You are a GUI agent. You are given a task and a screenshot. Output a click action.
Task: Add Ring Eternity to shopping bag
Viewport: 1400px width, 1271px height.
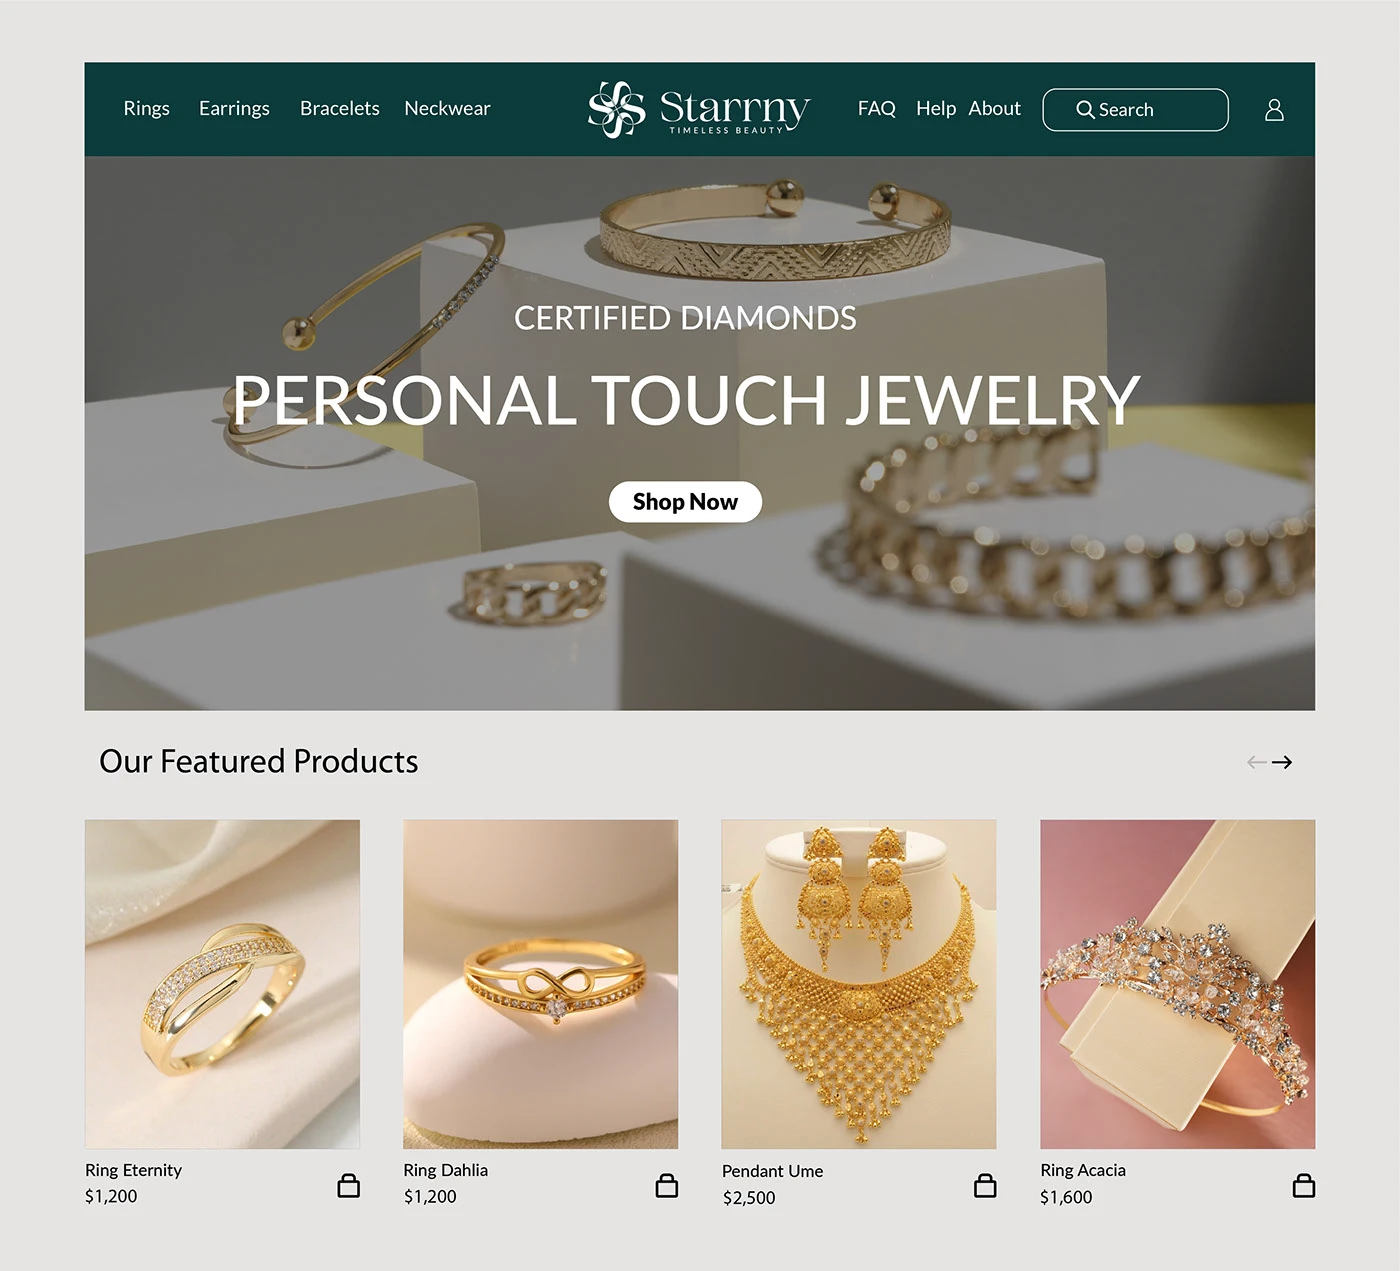[349, 1185]
